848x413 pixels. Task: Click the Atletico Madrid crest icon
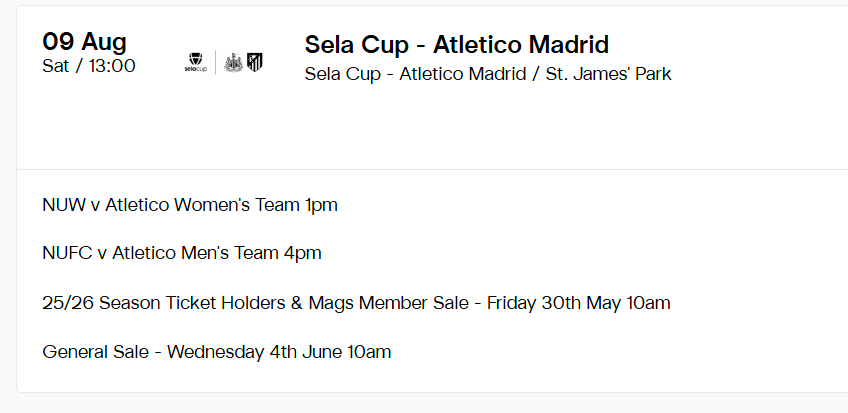click(x=255, y=62)
